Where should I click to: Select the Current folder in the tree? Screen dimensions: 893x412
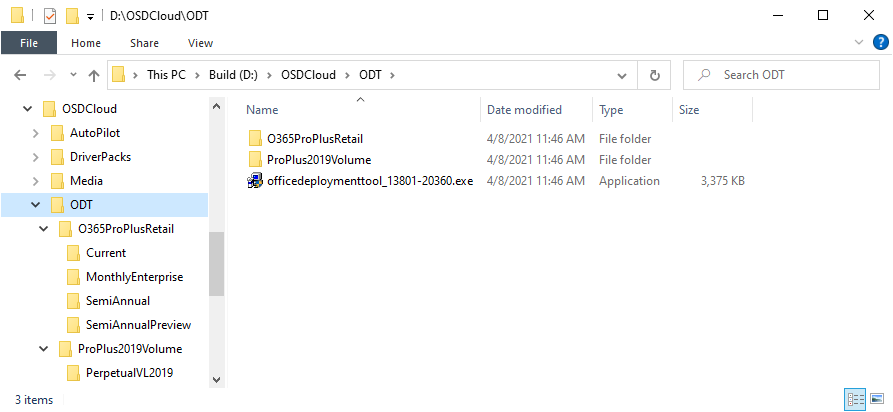[x=105, y=252]
